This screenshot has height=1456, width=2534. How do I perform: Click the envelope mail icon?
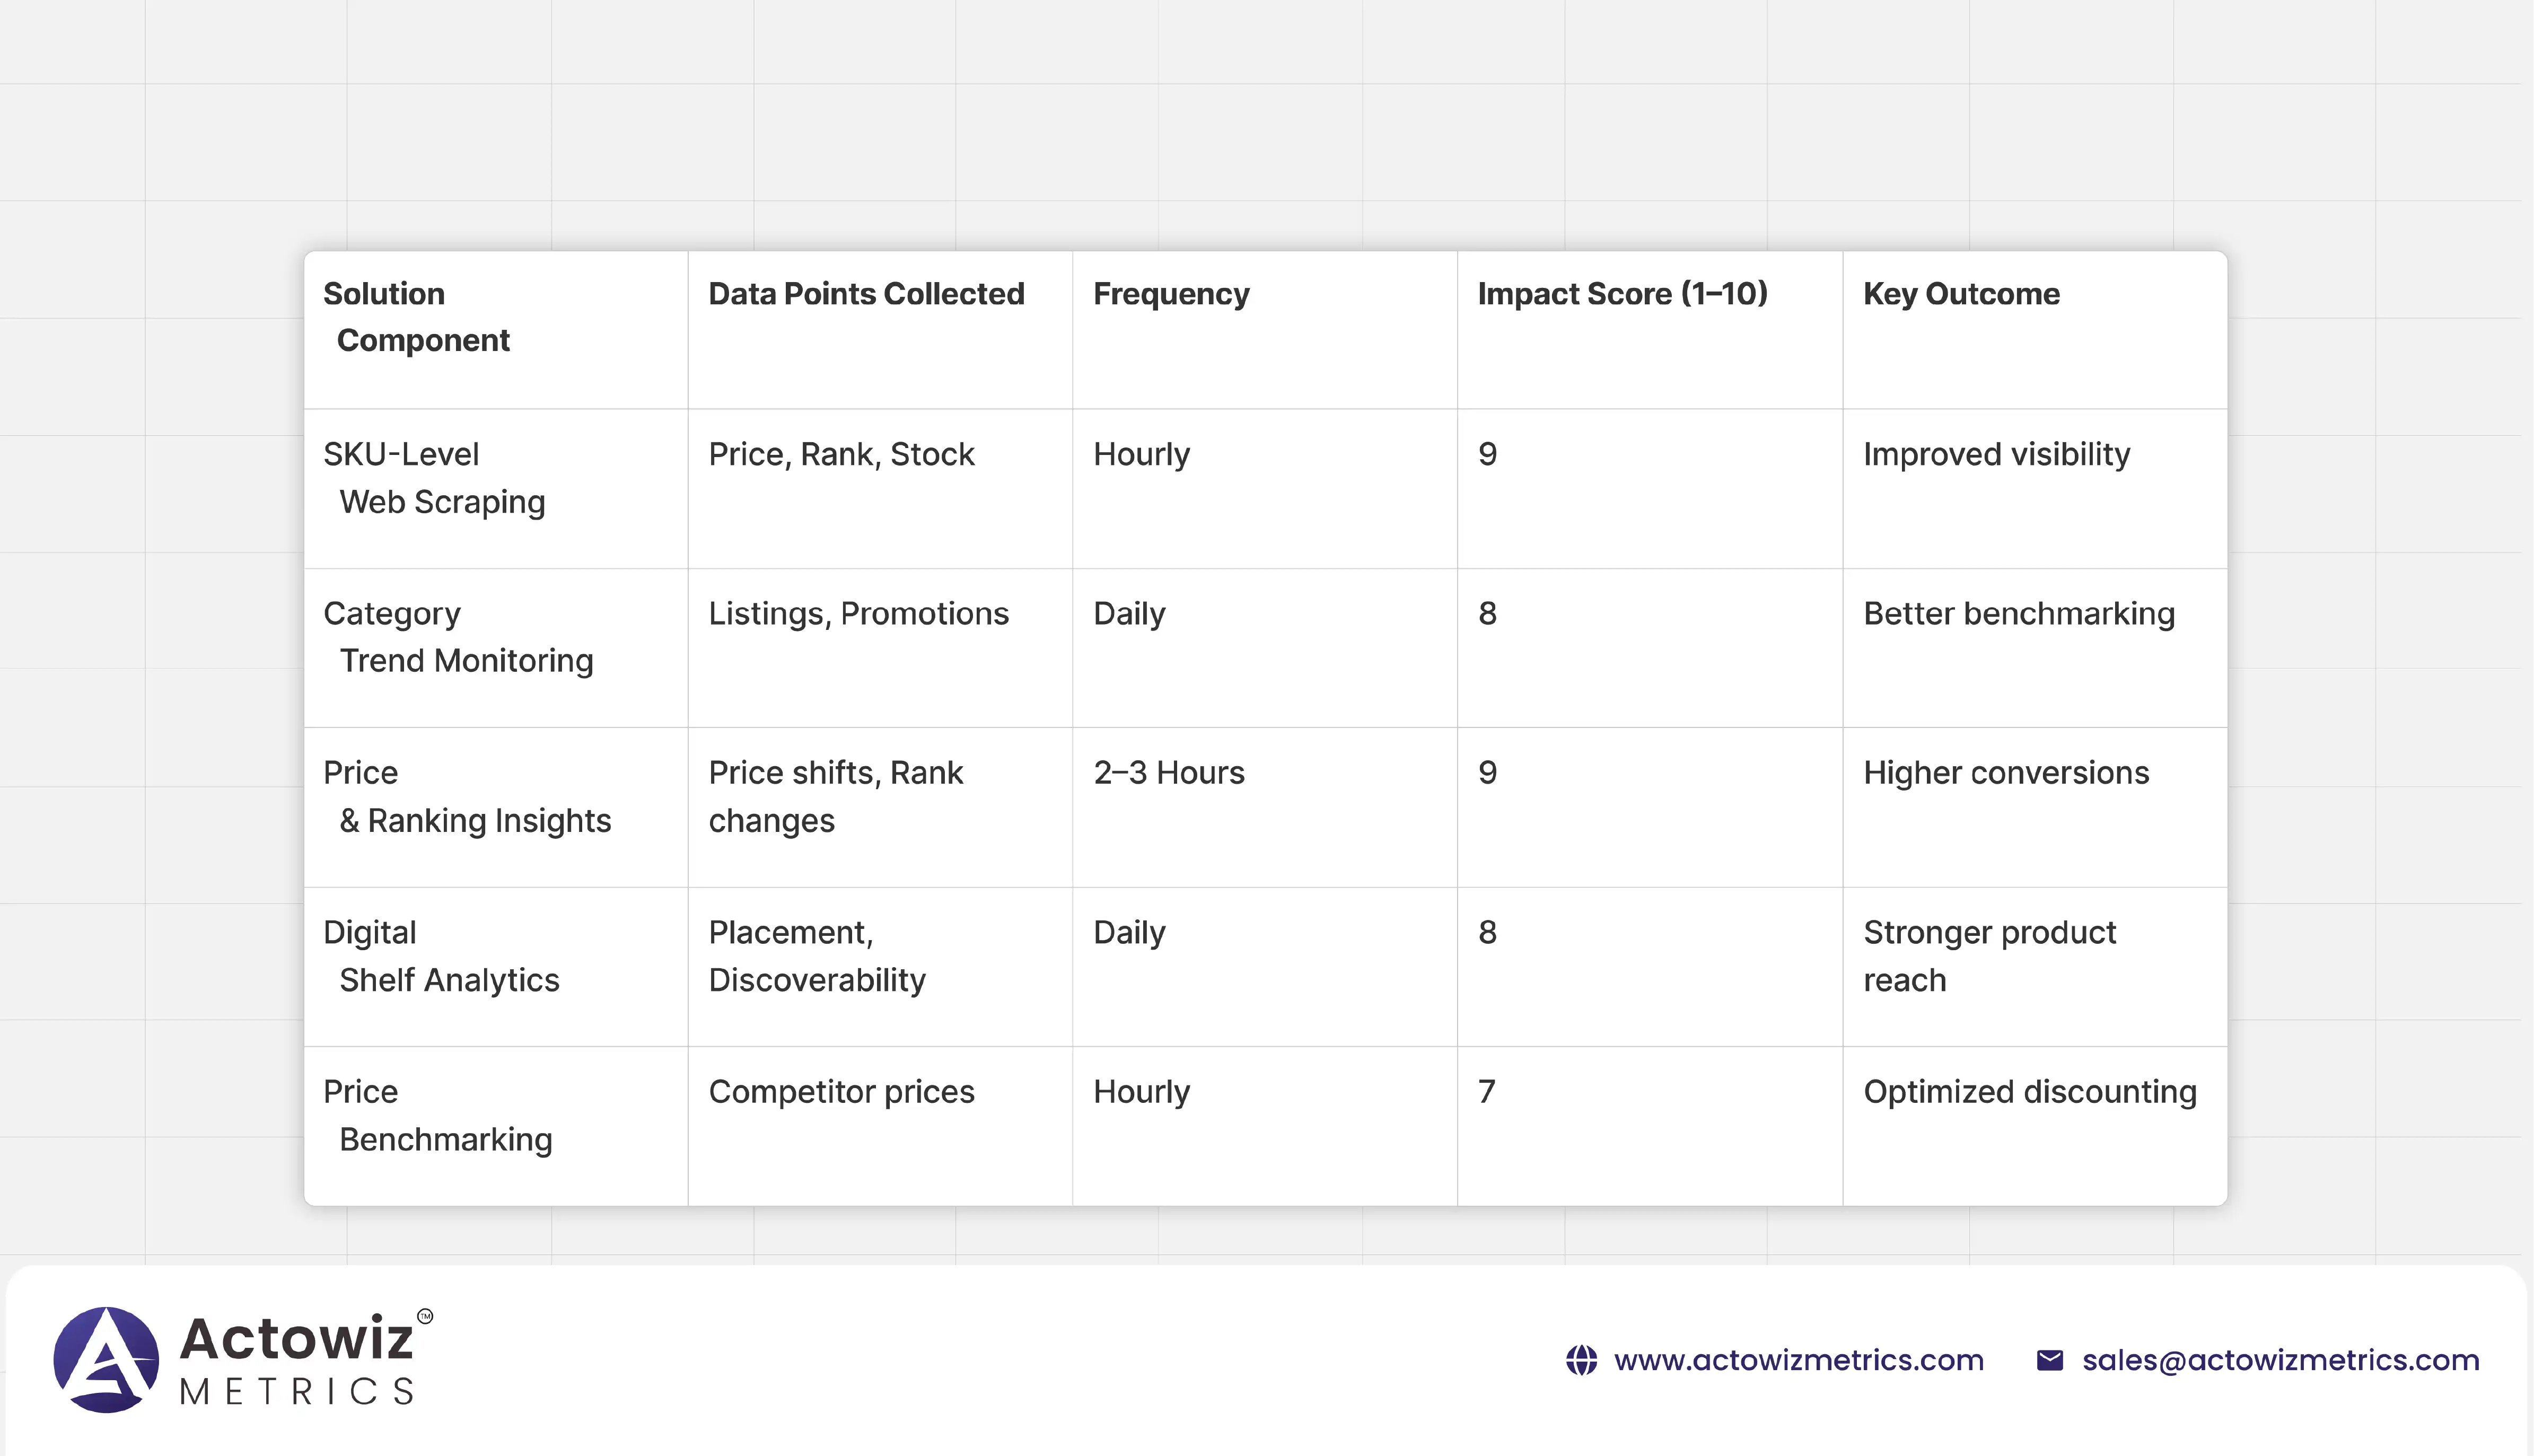point(2049,1360)
